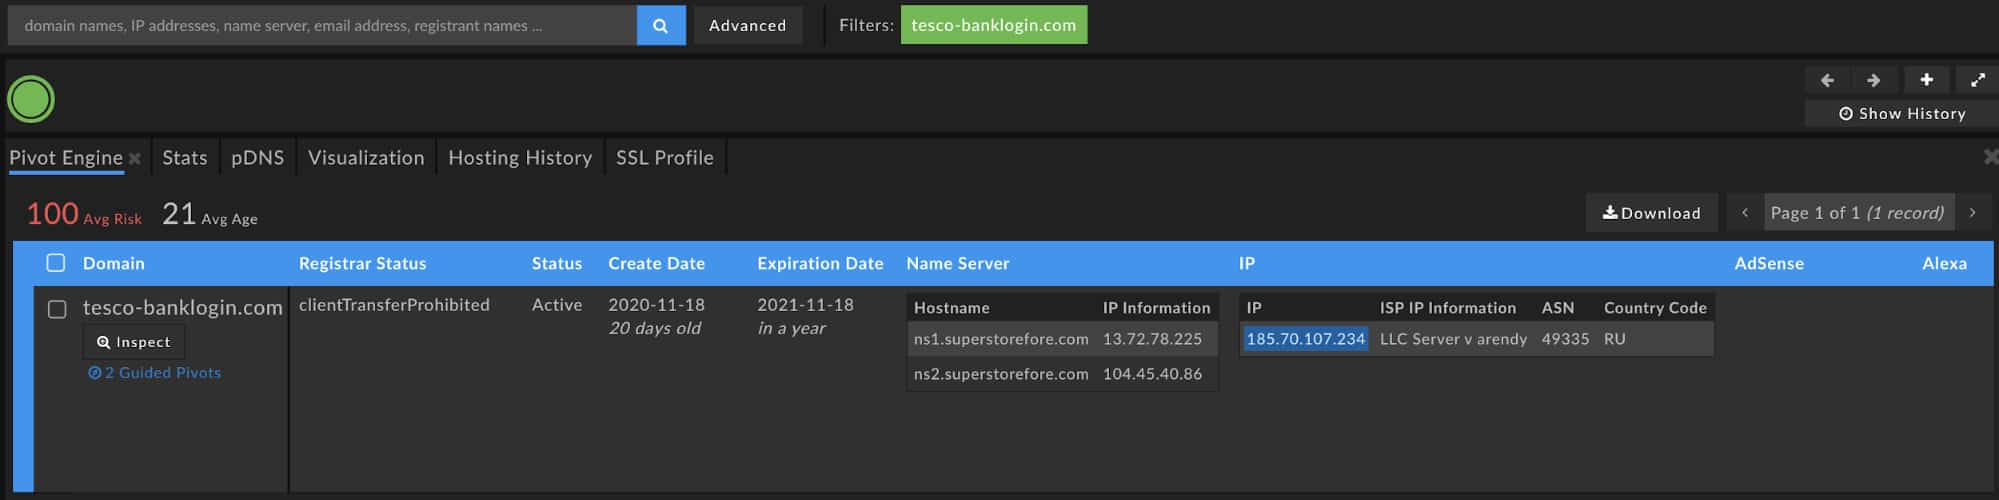The image size is (1999, 500).
Task: Sort by Domain column header
Action: [114, 263]
